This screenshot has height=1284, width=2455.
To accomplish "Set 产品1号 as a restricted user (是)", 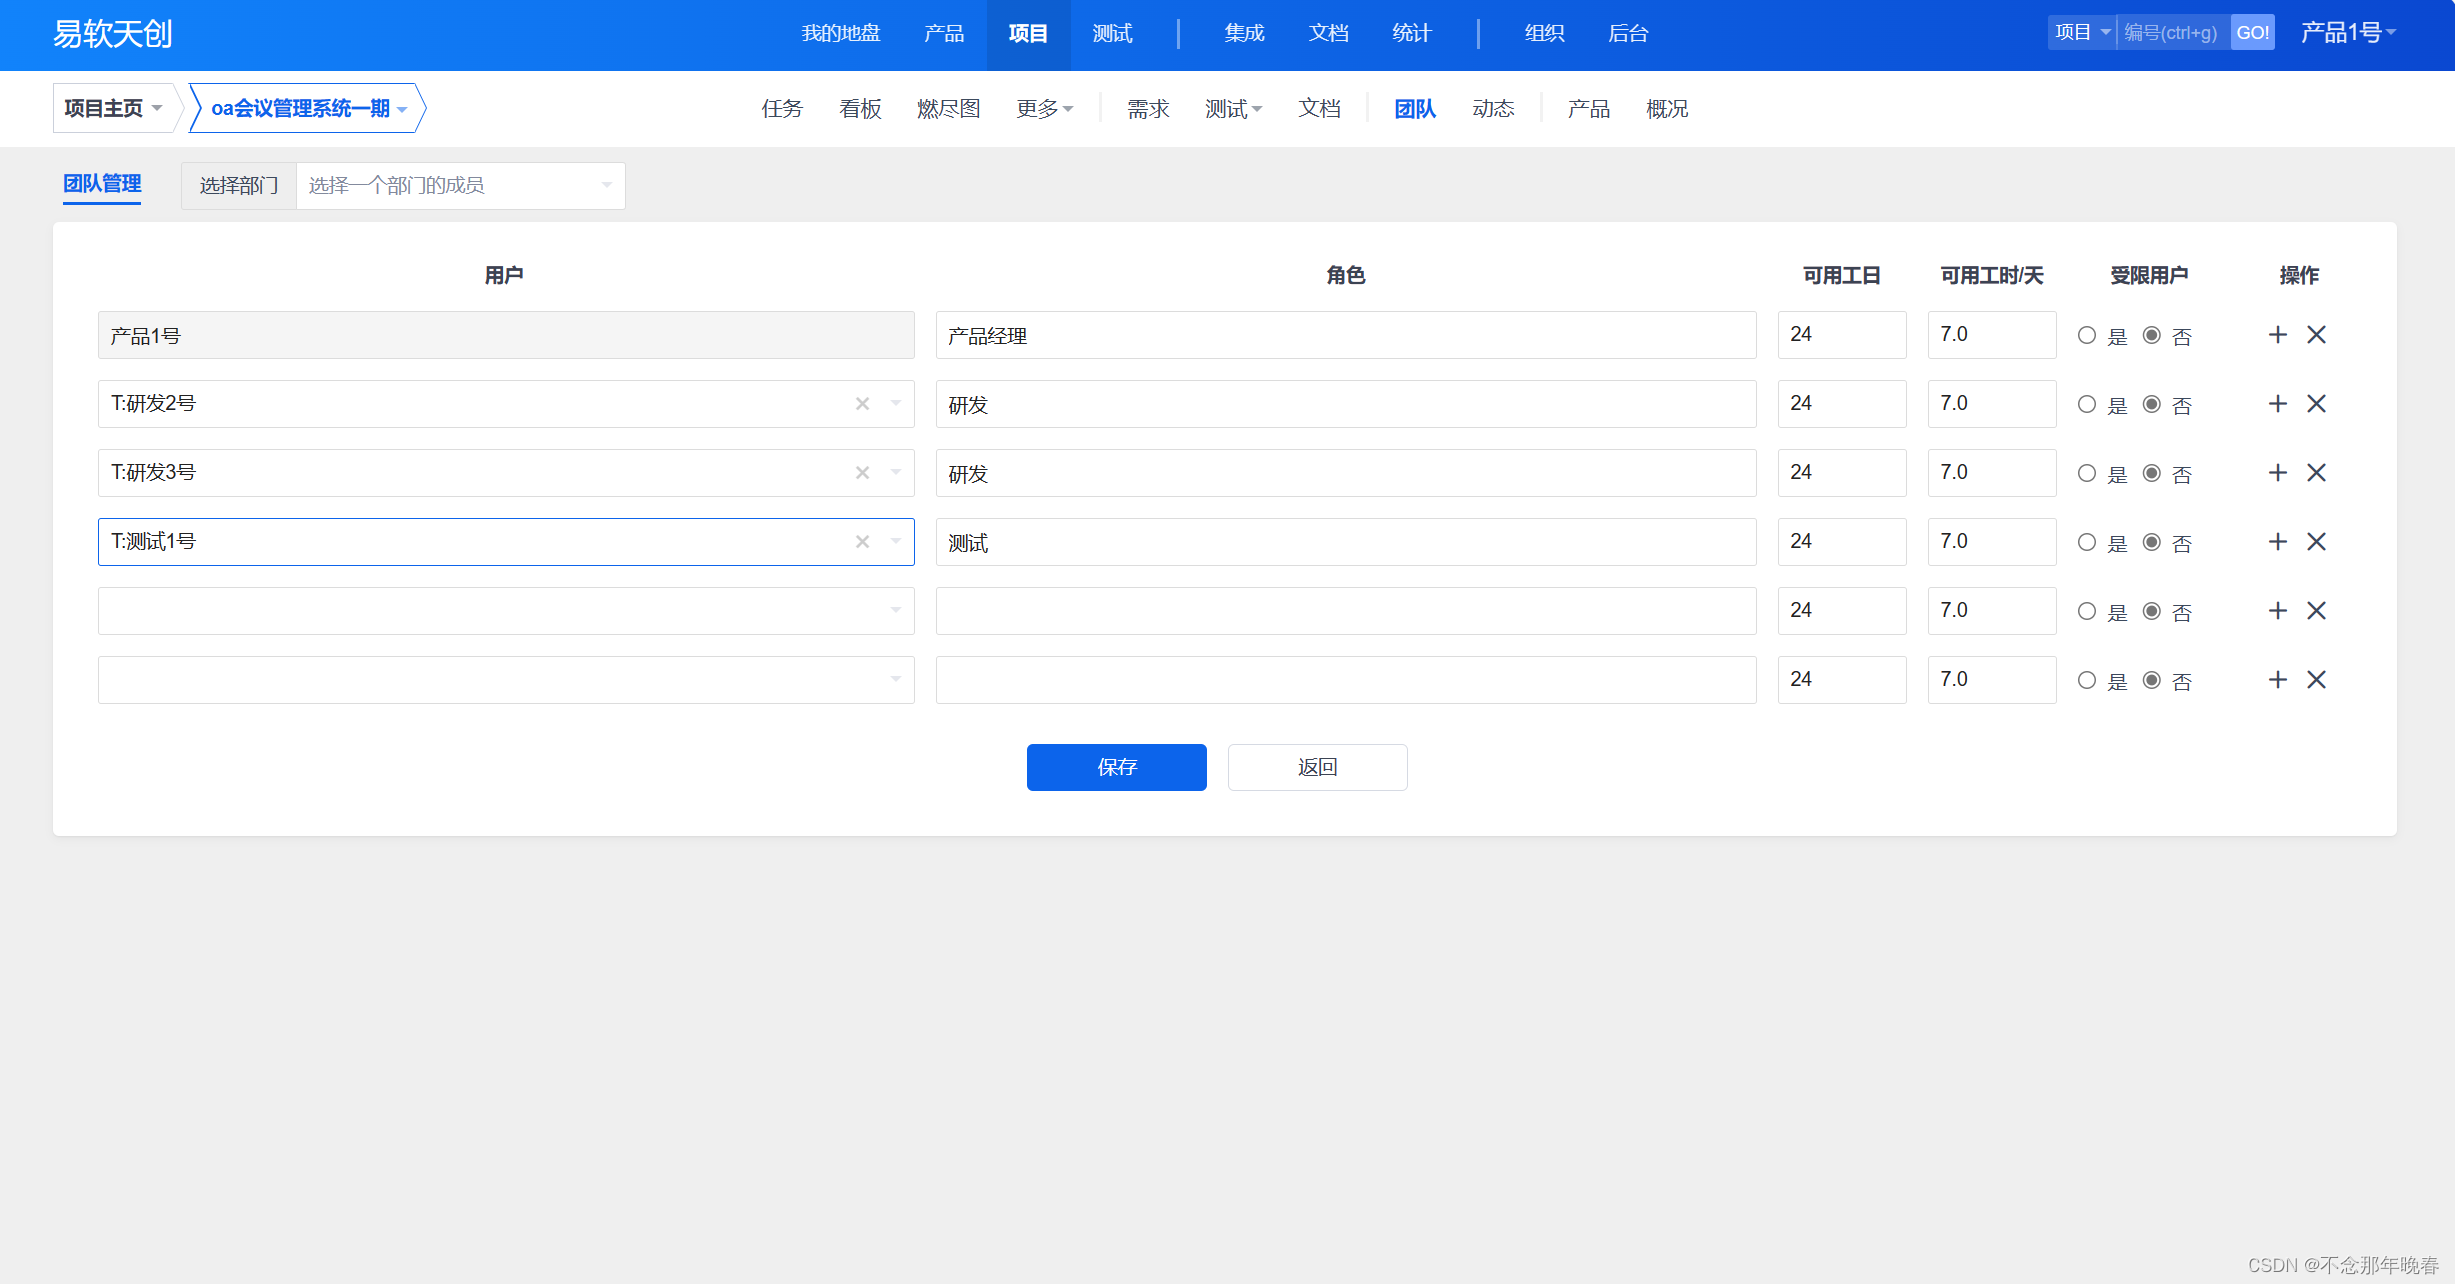I will click(x=2086, y=336).
